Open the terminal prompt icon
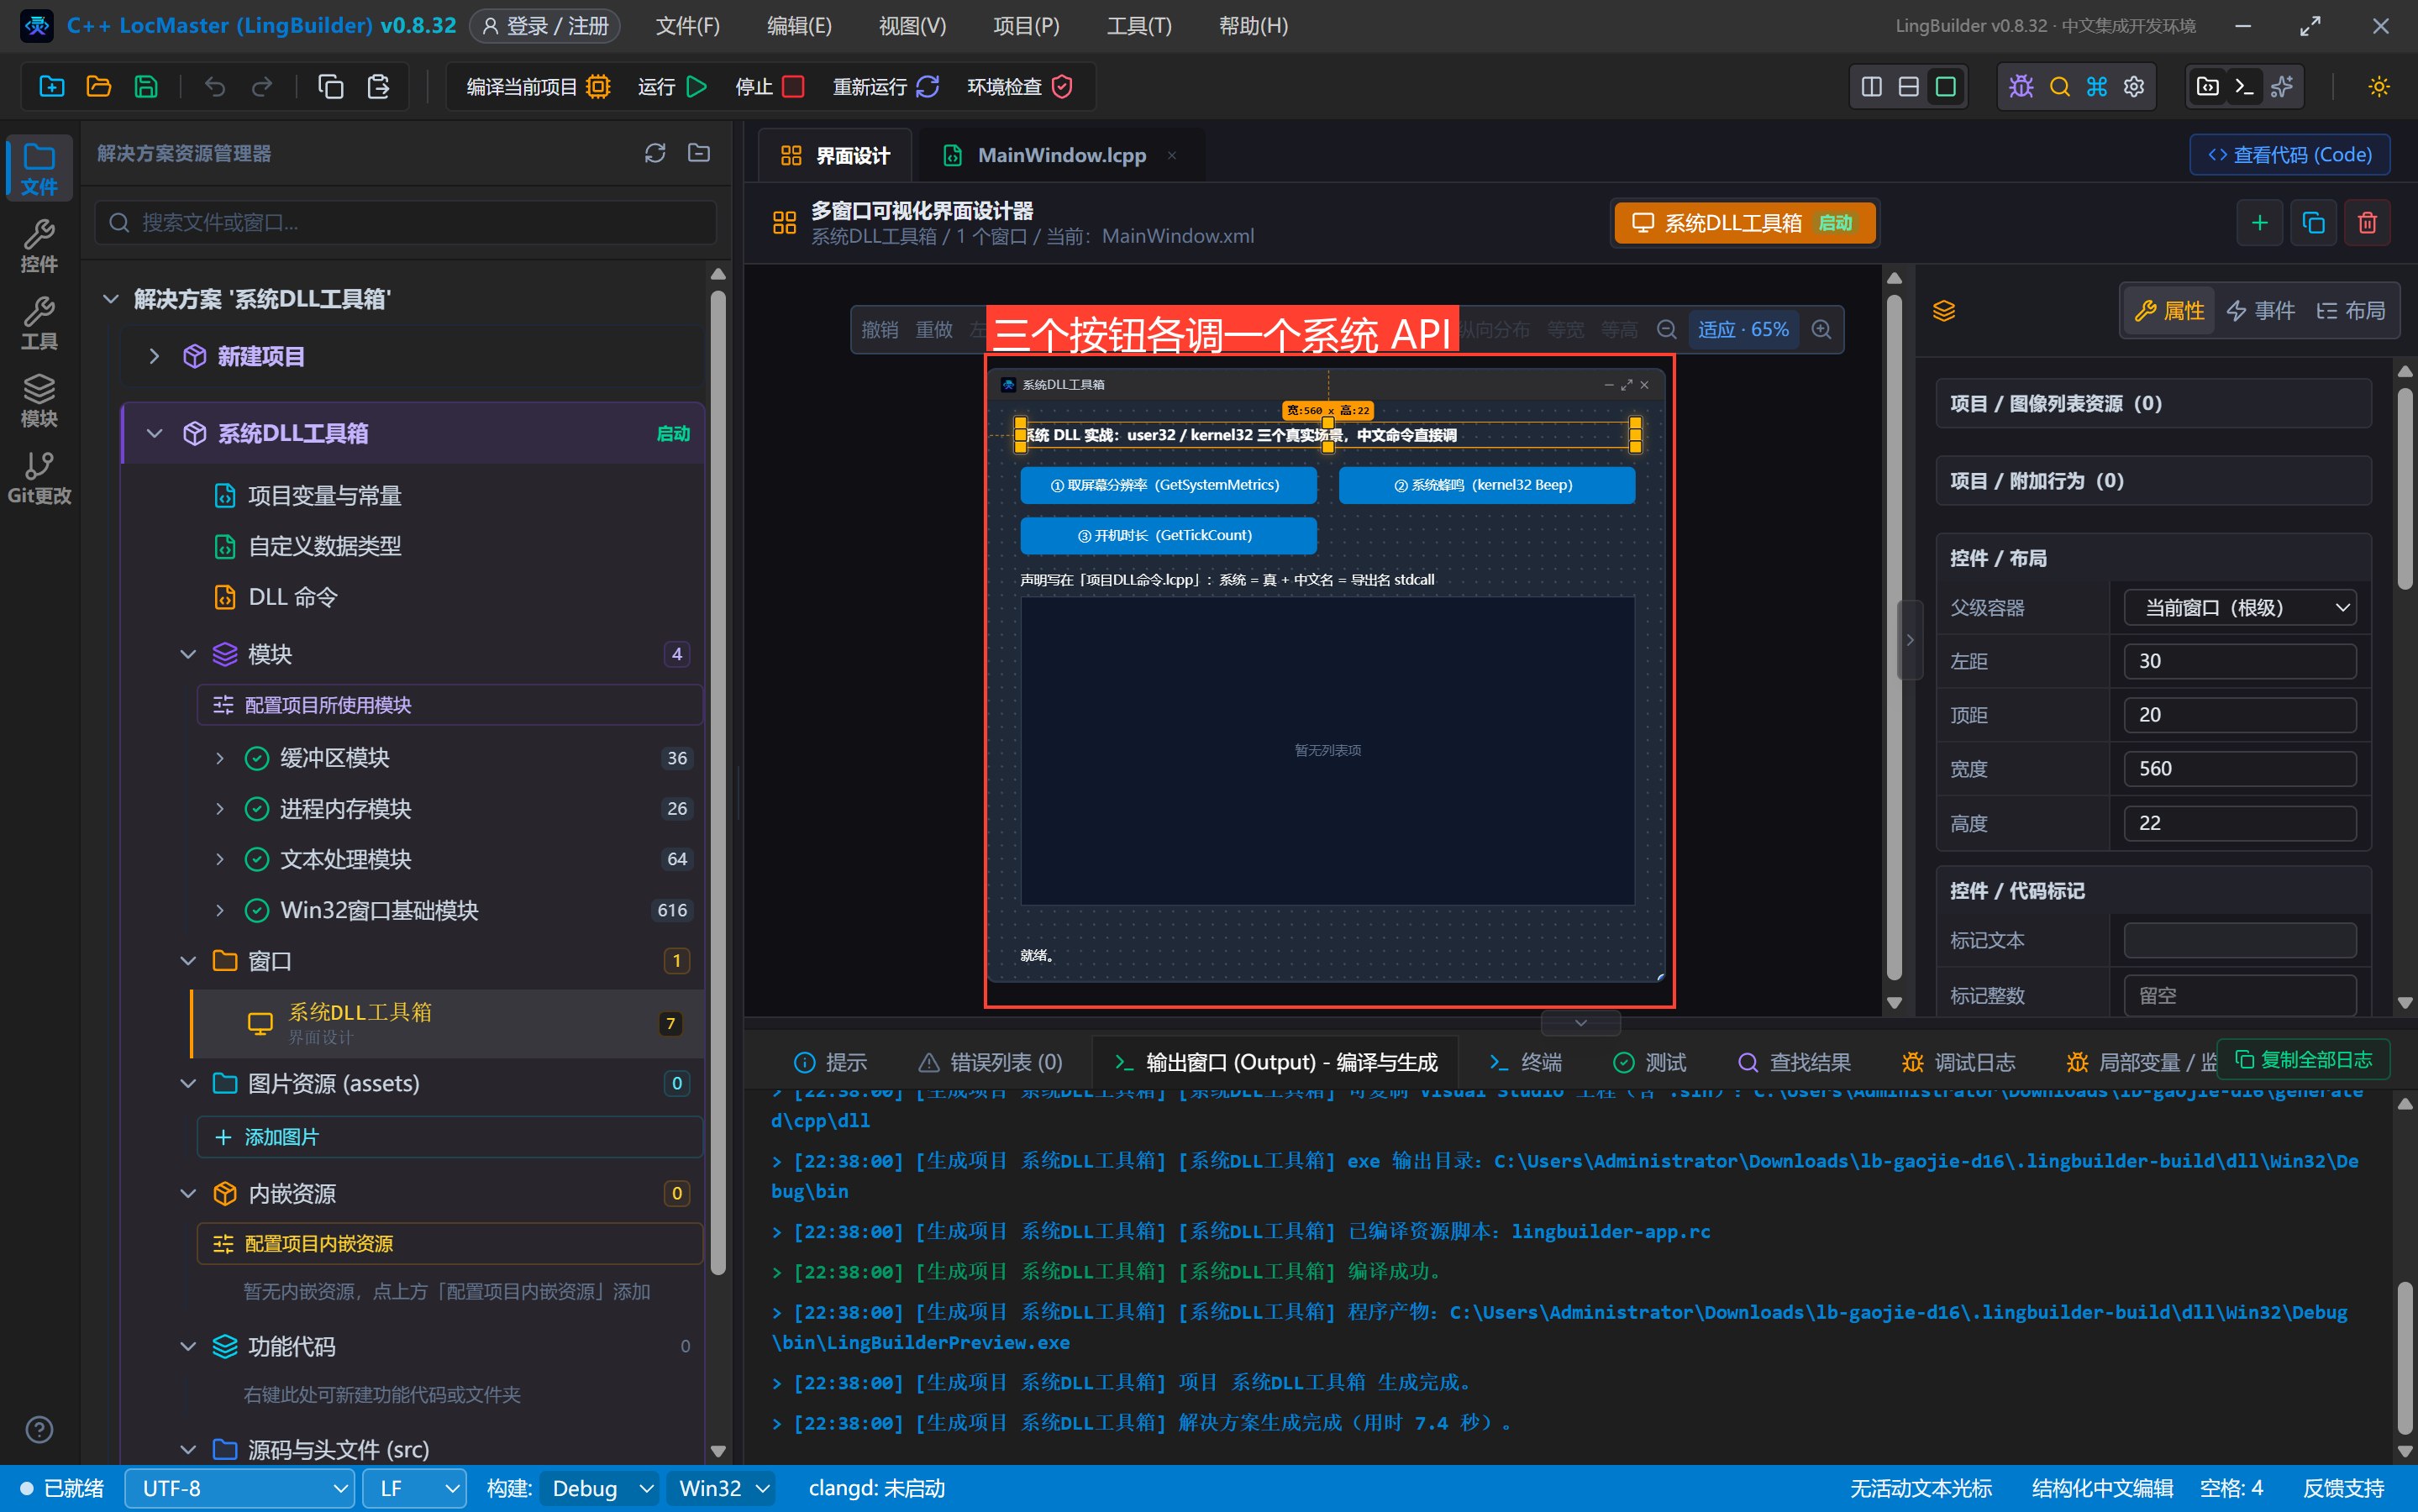Image resolution: width=2418 pixels, height=1512 pixels. click(2244, 87)
